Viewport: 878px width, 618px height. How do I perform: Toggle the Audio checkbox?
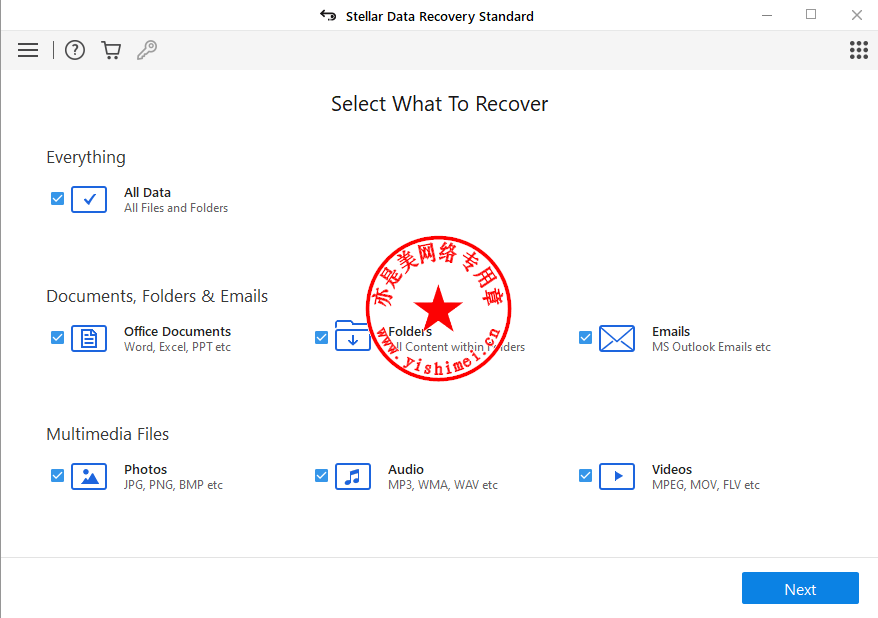click(x=321, y=476)
